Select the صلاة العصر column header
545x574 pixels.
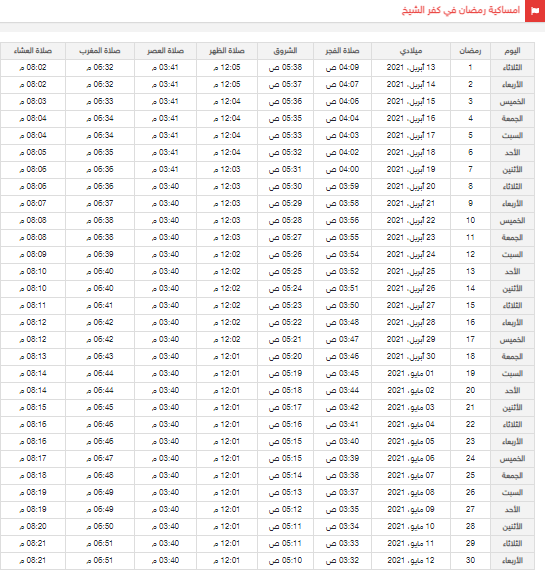[165, 51]
